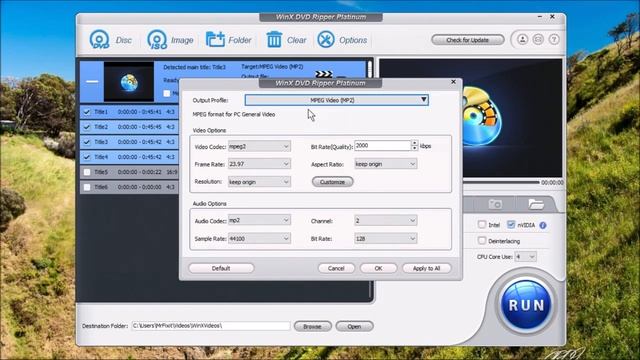640x360 pixels.
Task: Browse for a destination folder
Action: [x=313, y=326]
